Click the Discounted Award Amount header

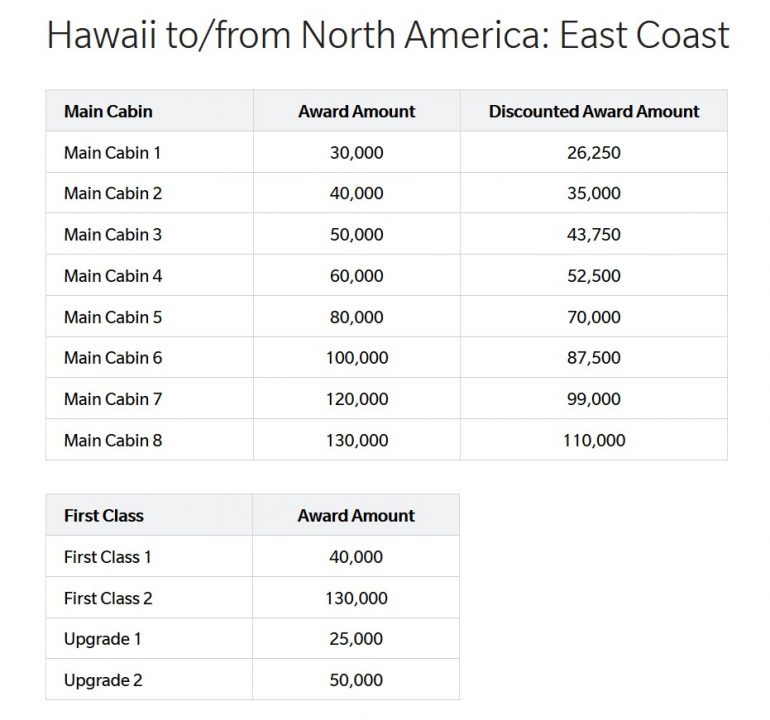pyautogui.click(x=593, y=111)
